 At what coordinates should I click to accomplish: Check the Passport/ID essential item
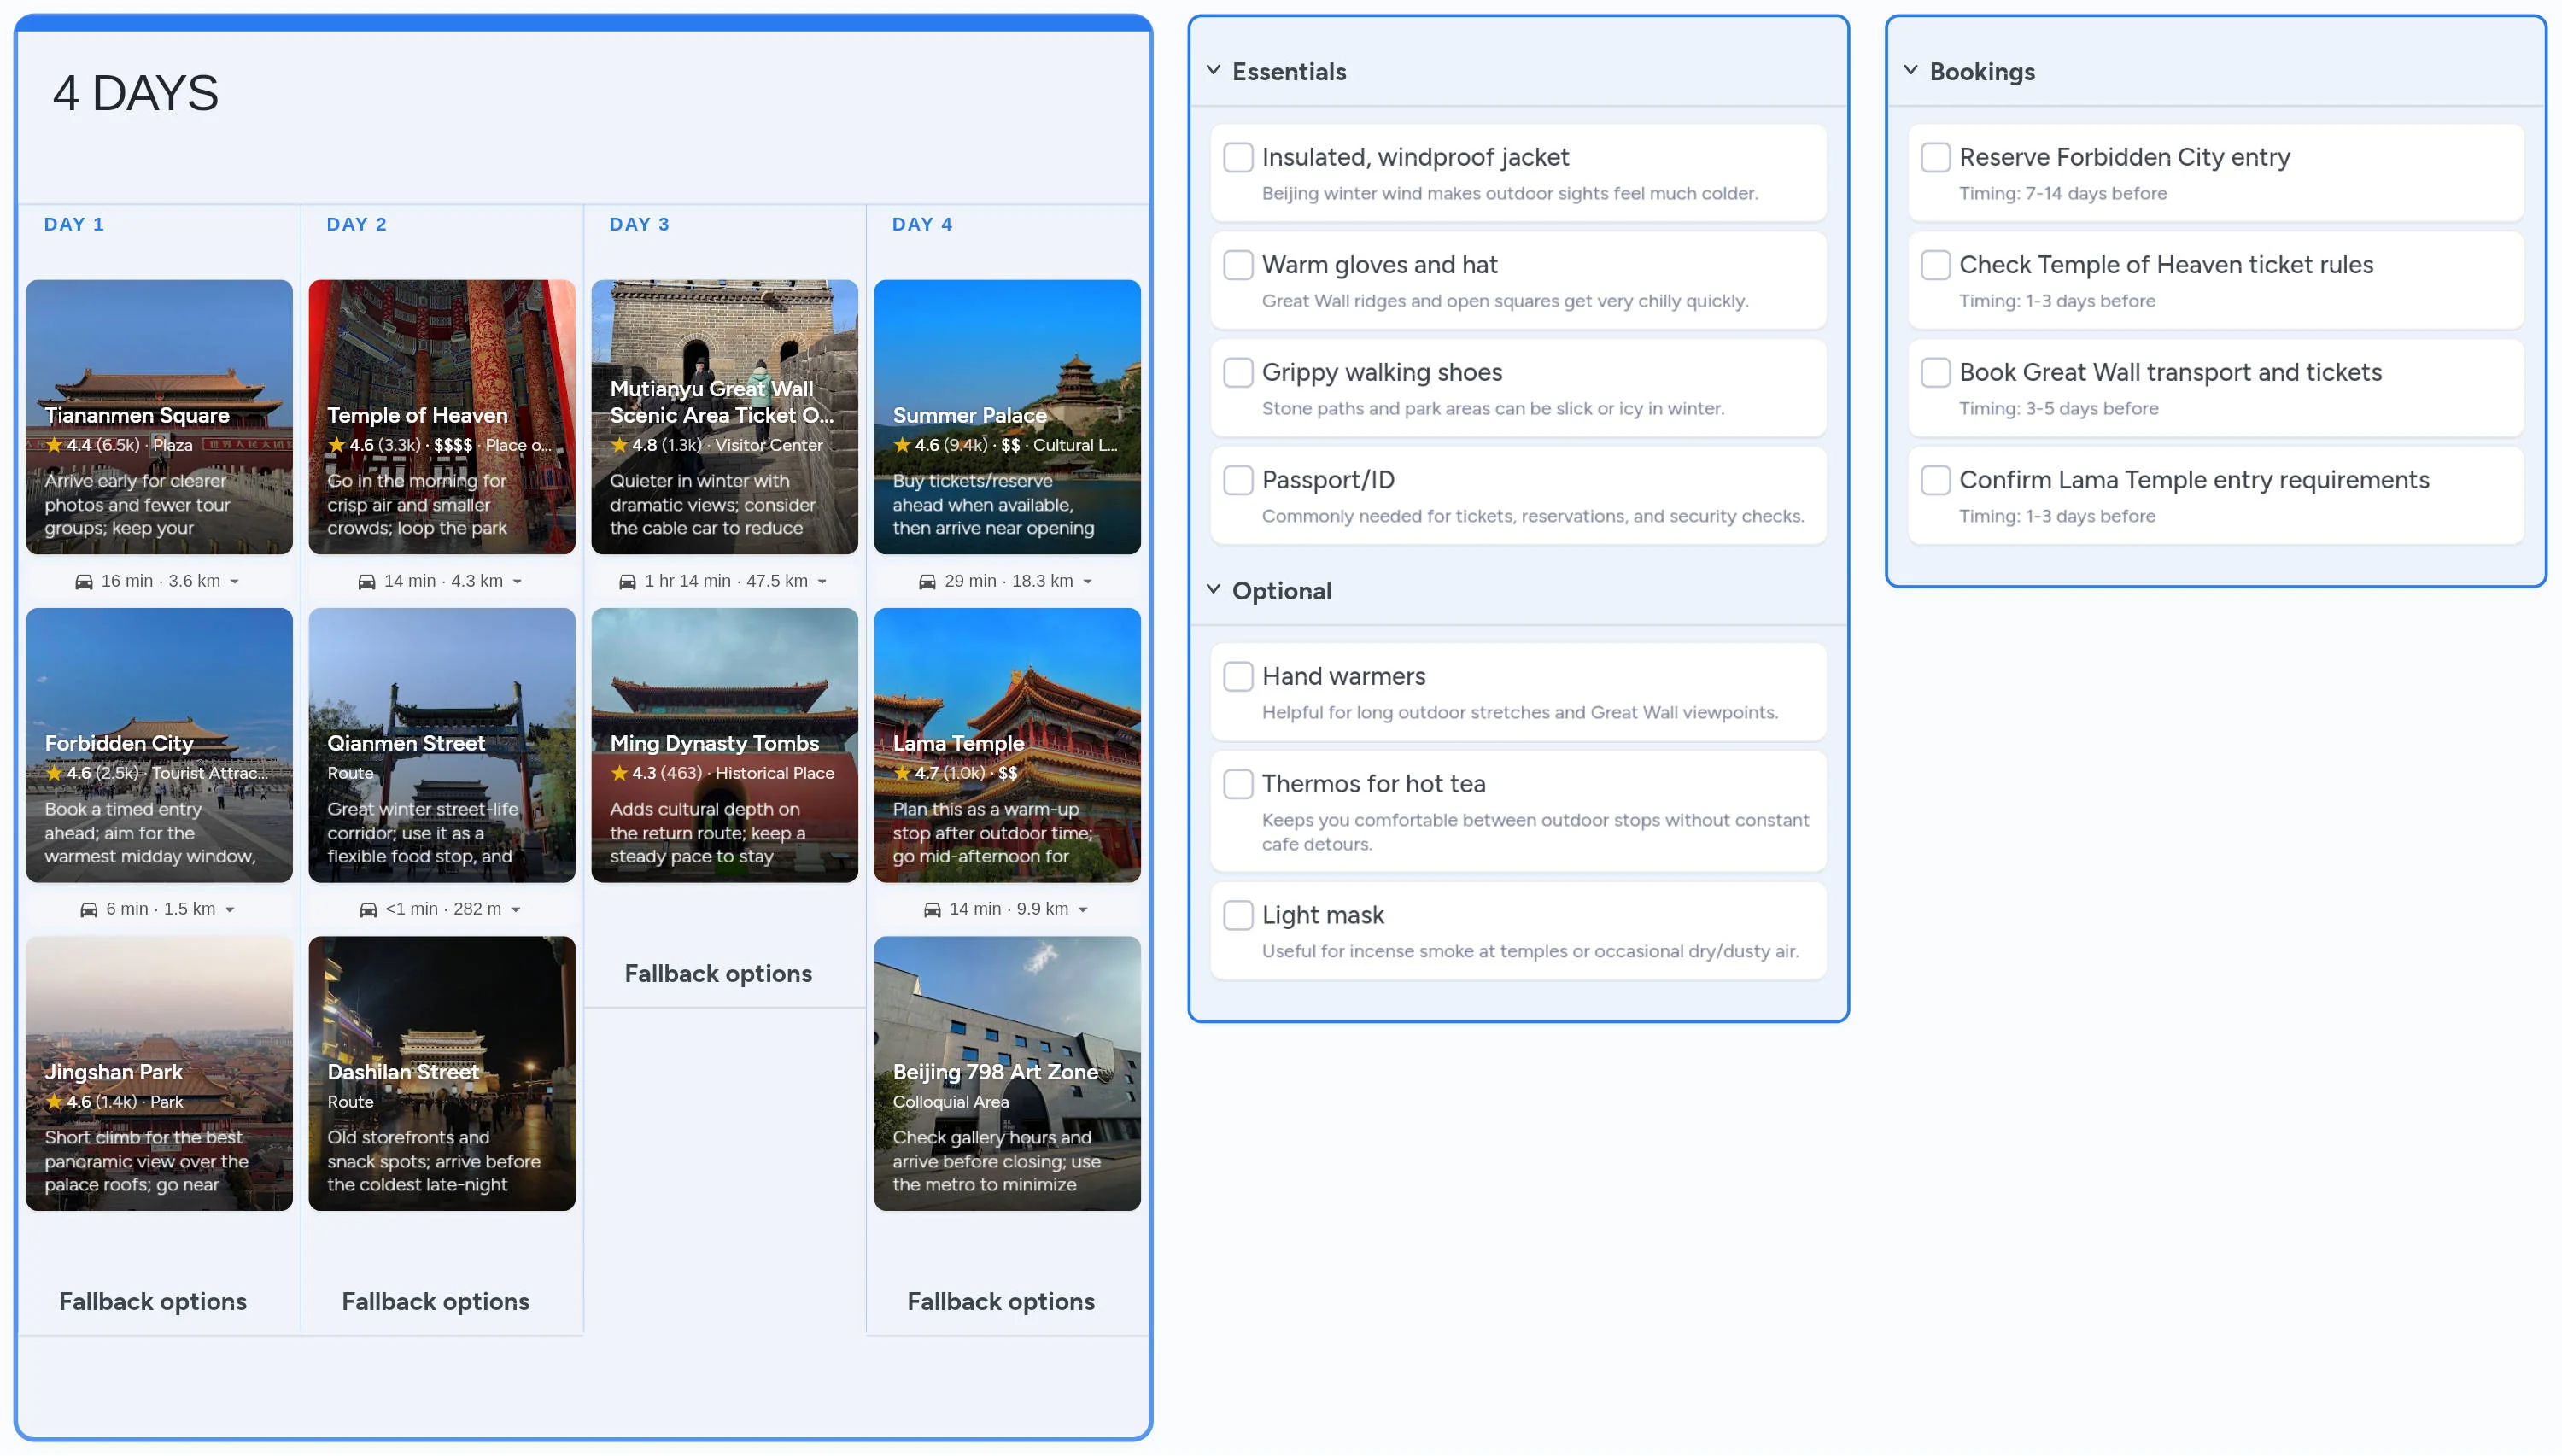tap(1238, 480)
